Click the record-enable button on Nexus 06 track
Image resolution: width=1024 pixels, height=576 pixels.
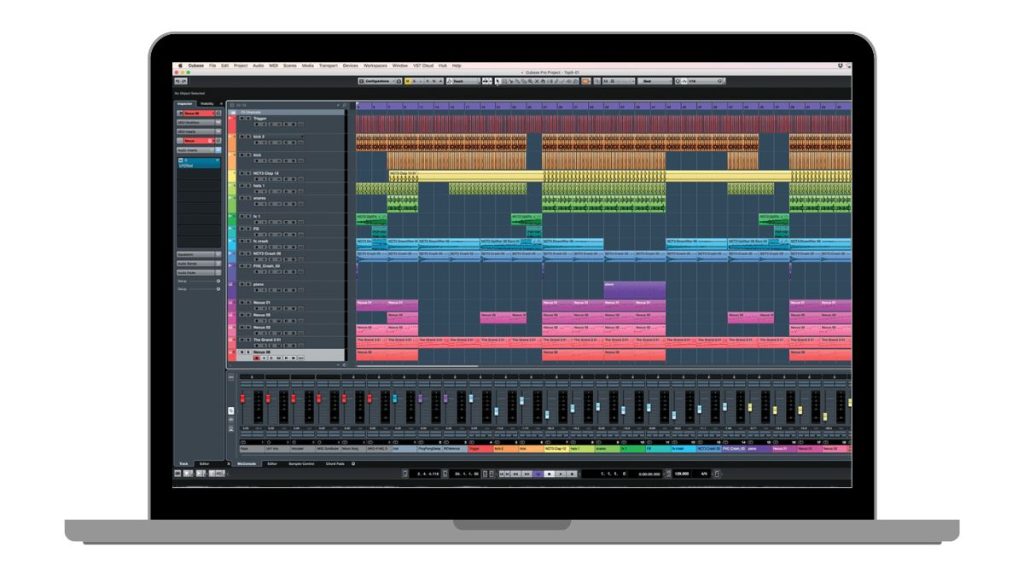pyautogui.click(x=257, y=358)
